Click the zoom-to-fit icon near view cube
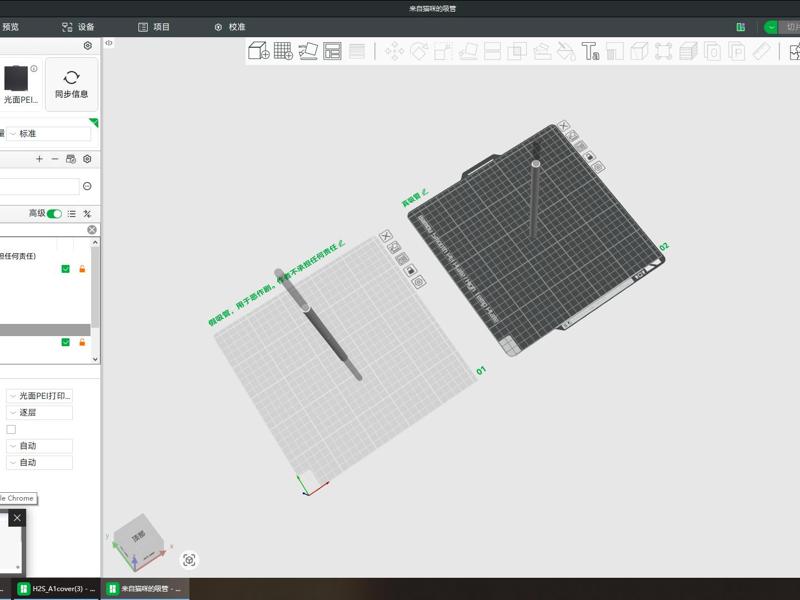Viewport: 800px width, 600px height. 189,560
